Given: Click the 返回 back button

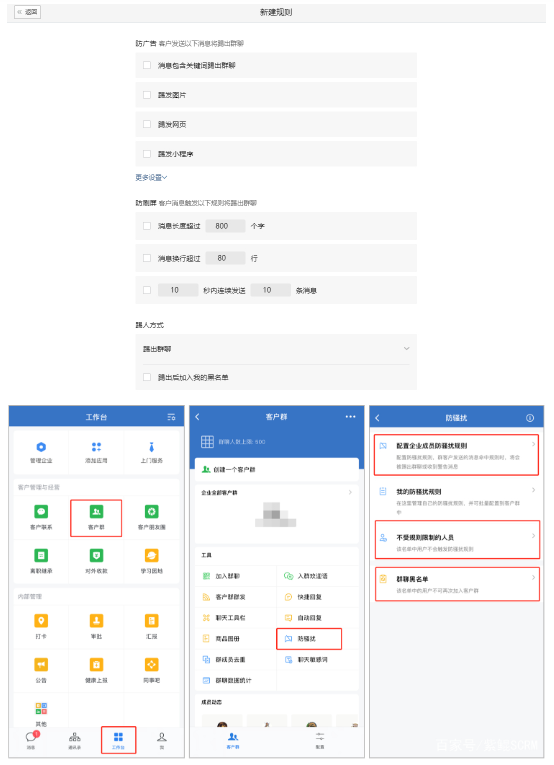Looking at the screenshot, I should (27, 12).
